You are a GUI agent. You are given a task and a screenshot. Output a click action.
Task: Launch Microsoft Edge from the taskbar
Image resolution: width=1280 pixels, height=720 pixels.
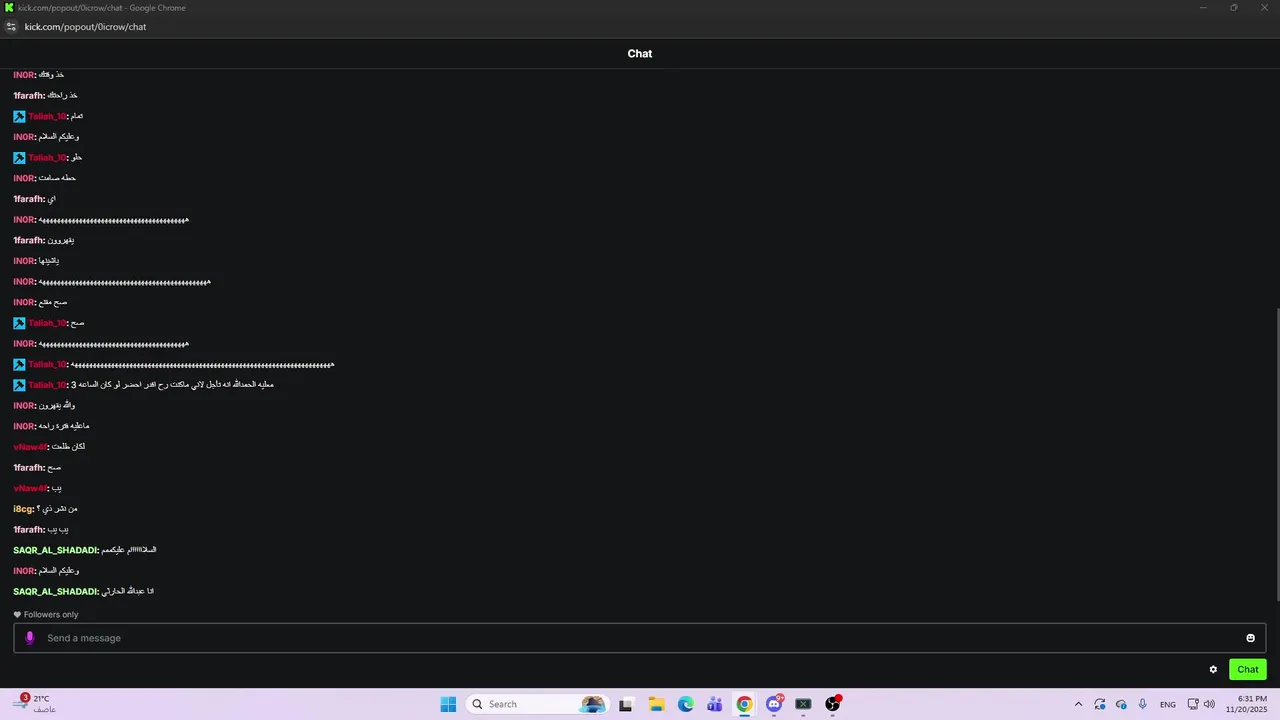pos(685,704)
